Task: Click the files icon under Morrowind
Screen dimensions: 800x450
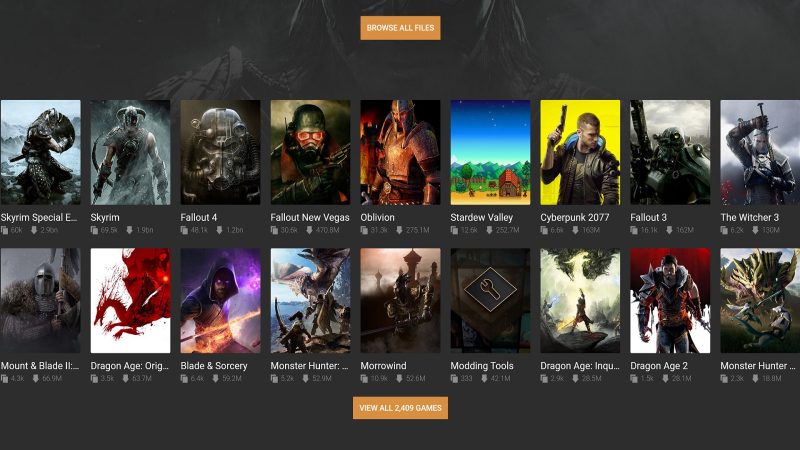Action: pyautogui.click(x=364, y=379)
